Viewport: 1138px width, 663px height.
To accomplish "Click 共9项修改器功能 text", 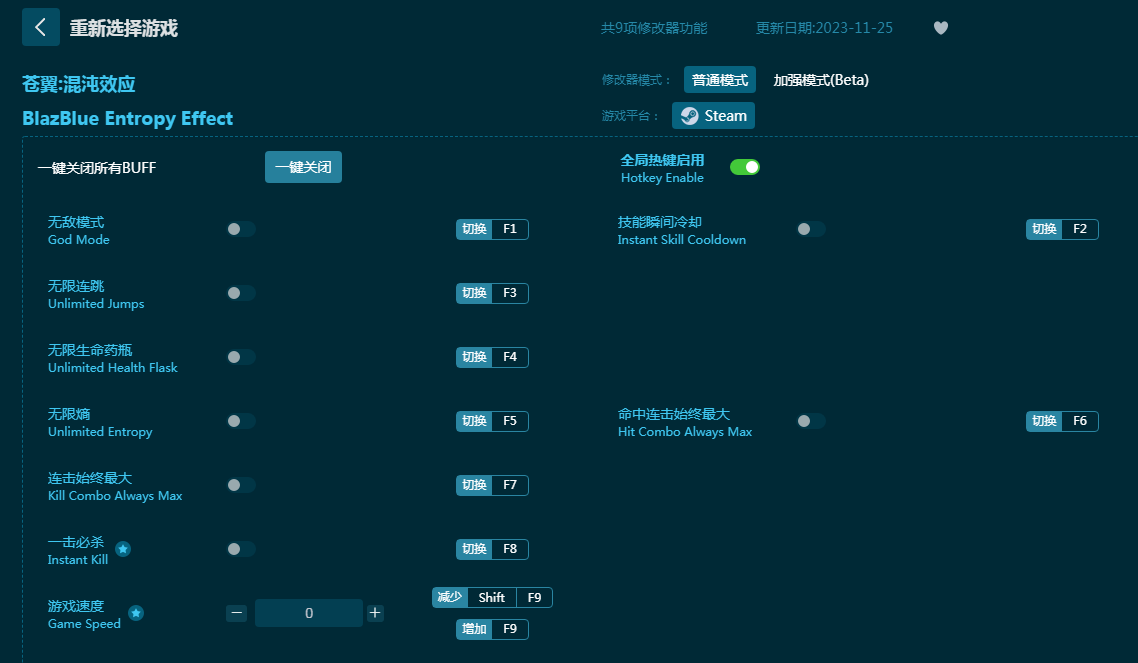I will click(x=654, y=28).
